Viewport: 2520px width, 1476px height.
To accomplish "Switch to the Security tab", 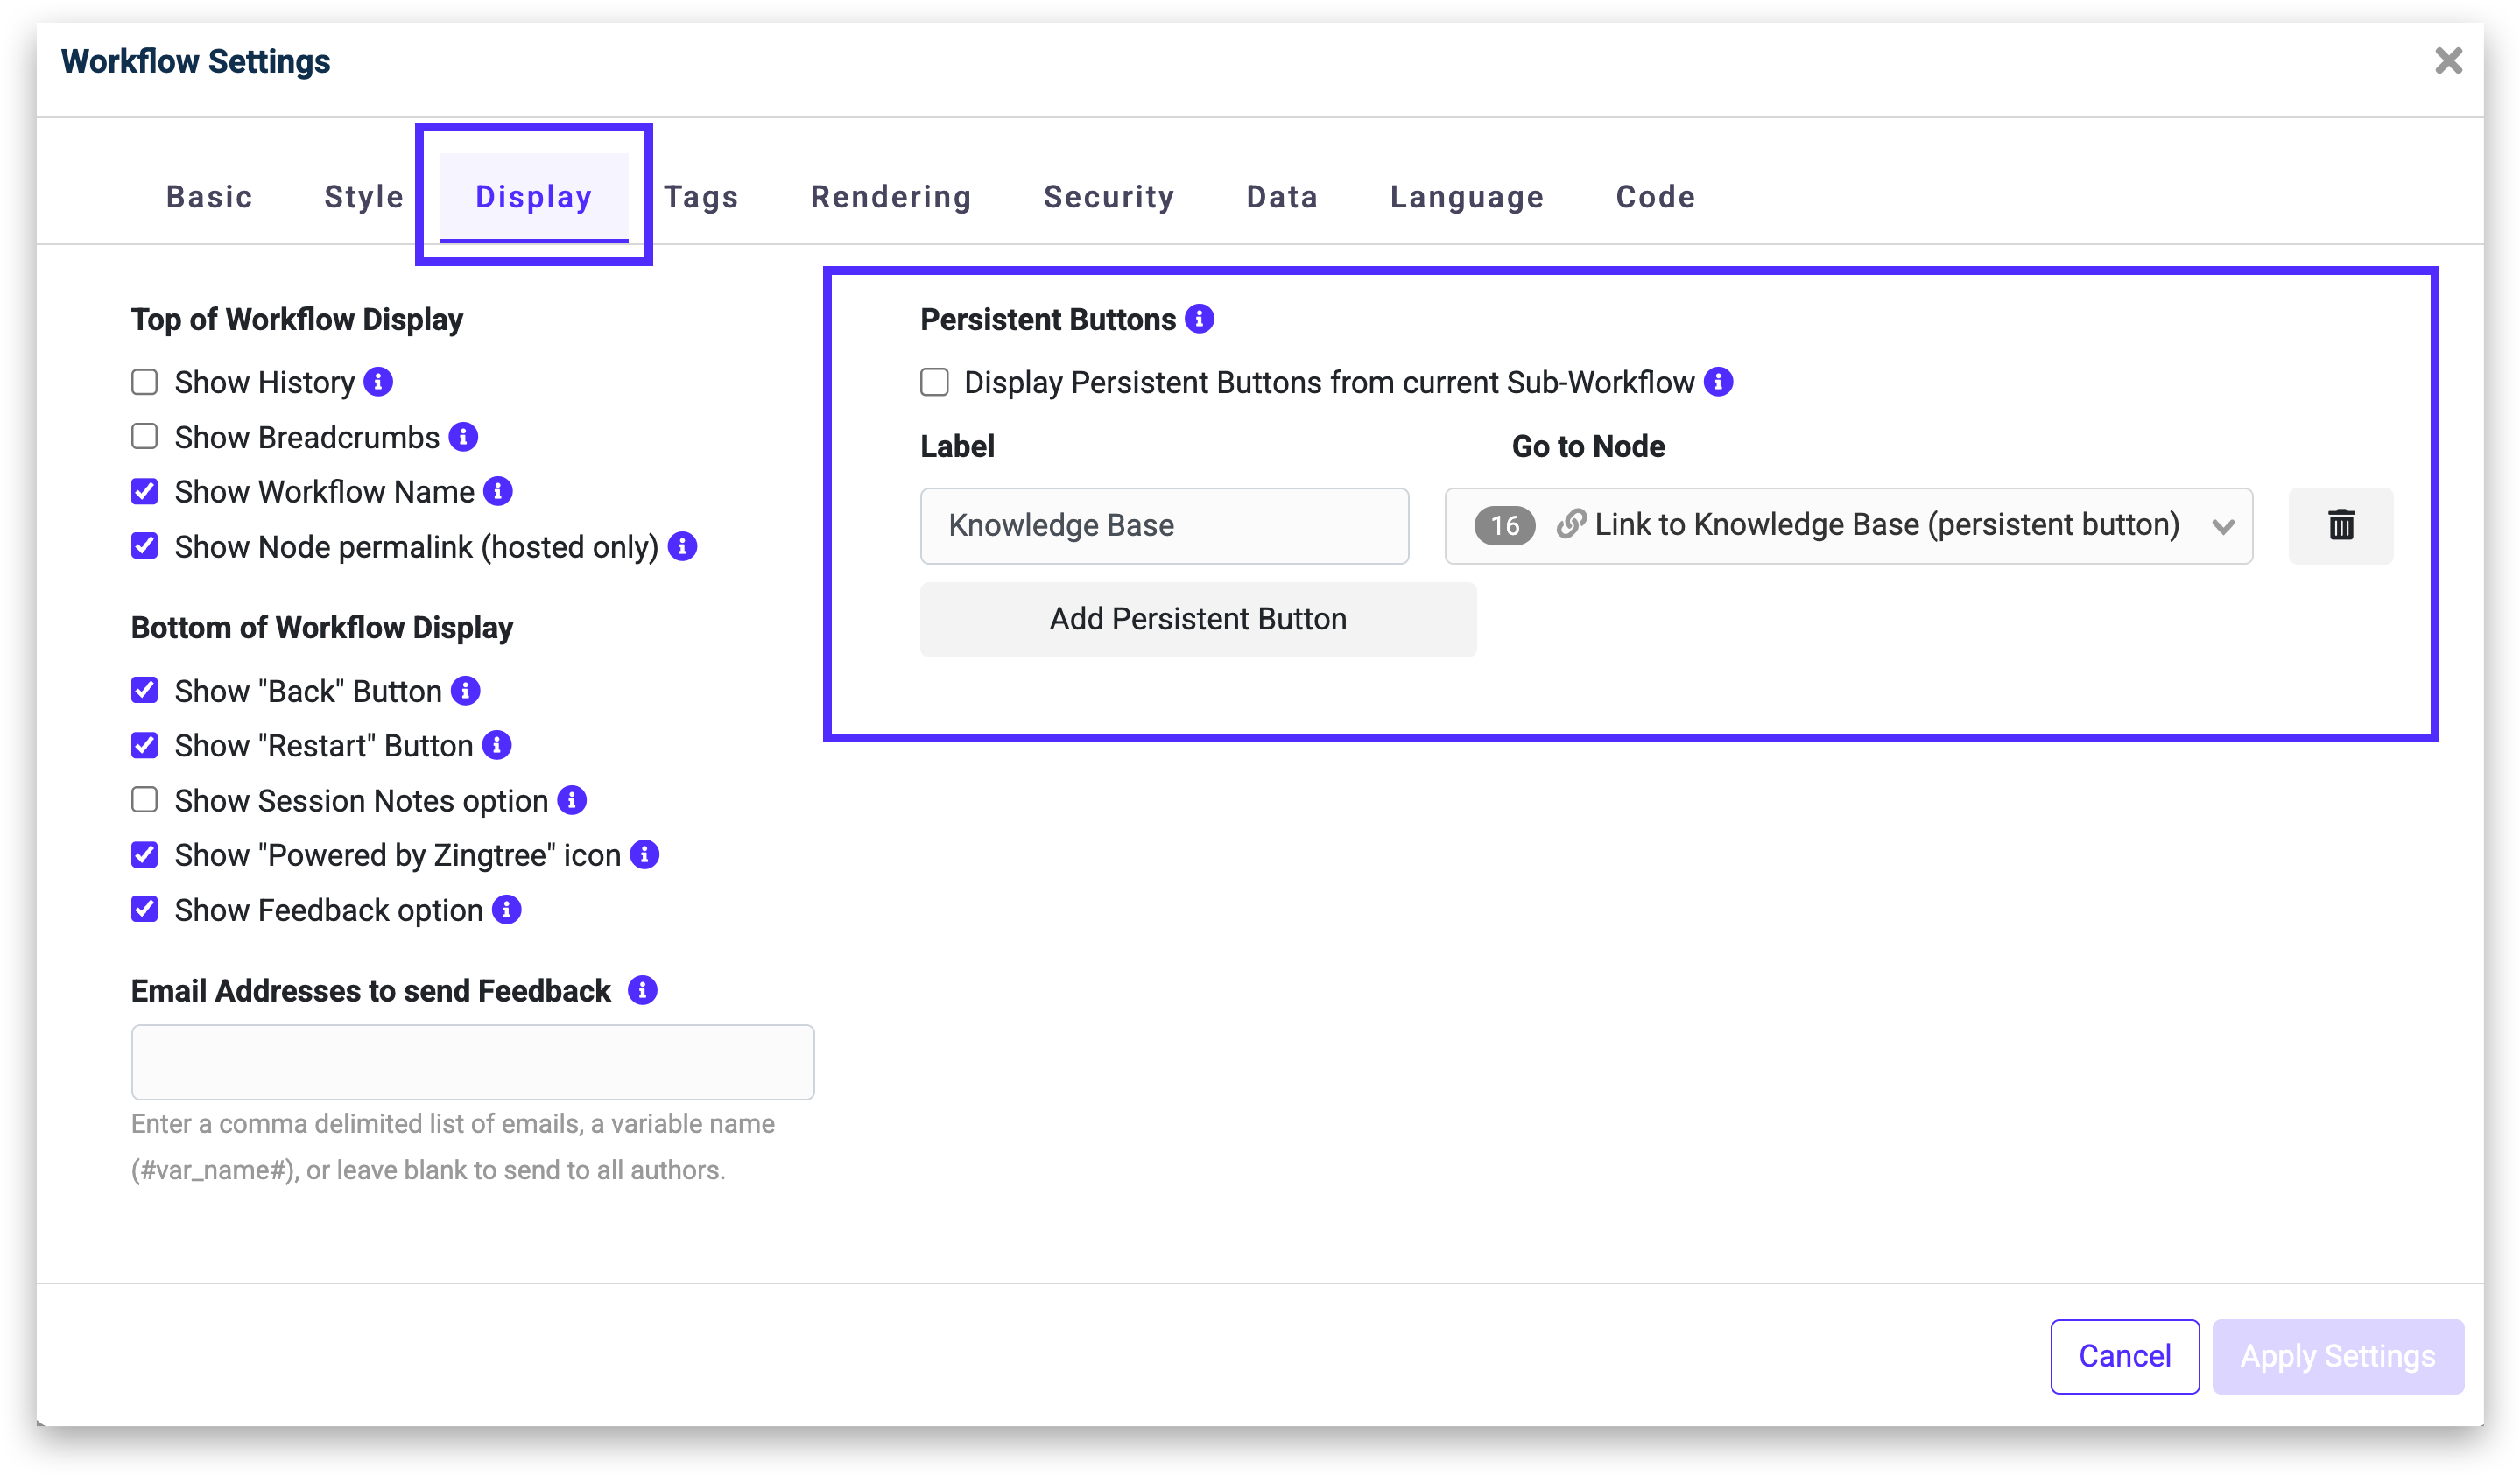I will coord(1108,197).
